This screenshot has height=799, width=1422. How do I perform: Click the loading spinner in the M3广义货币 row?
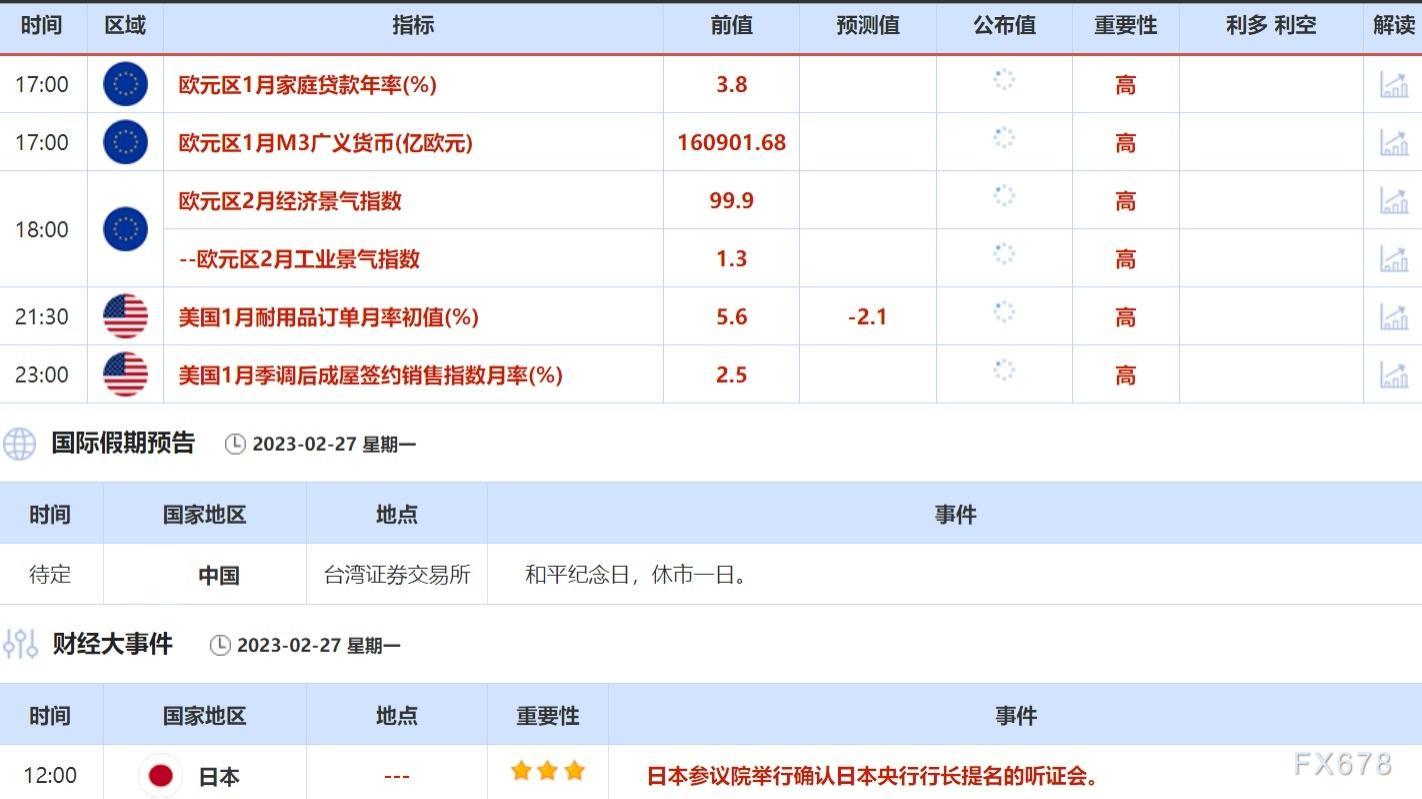[1004, 138]
